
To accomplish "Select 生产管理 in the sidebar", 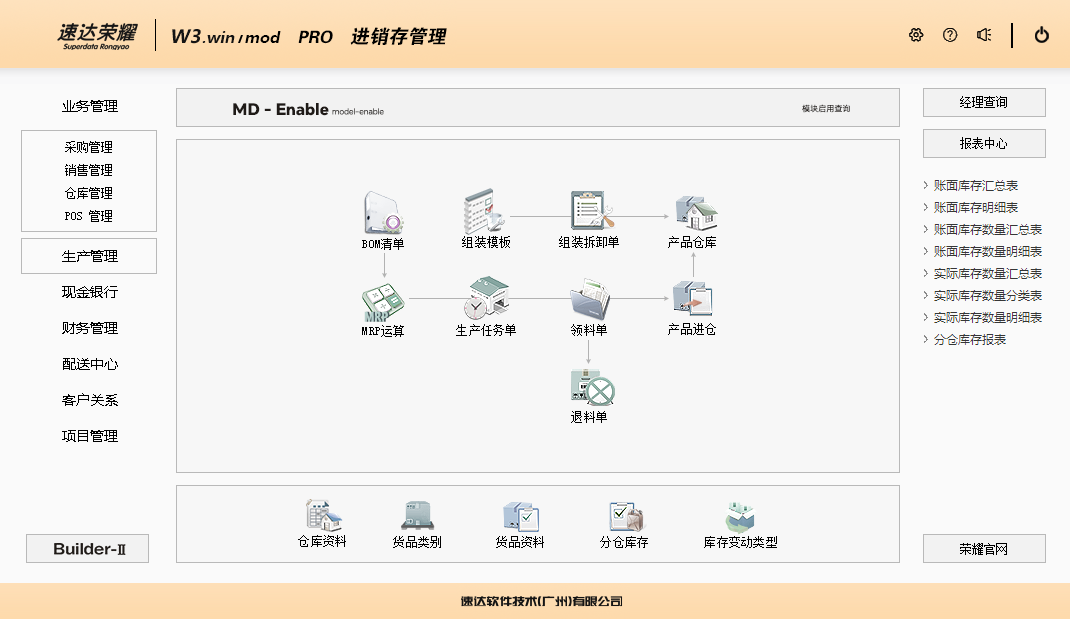I will (89, 256).
